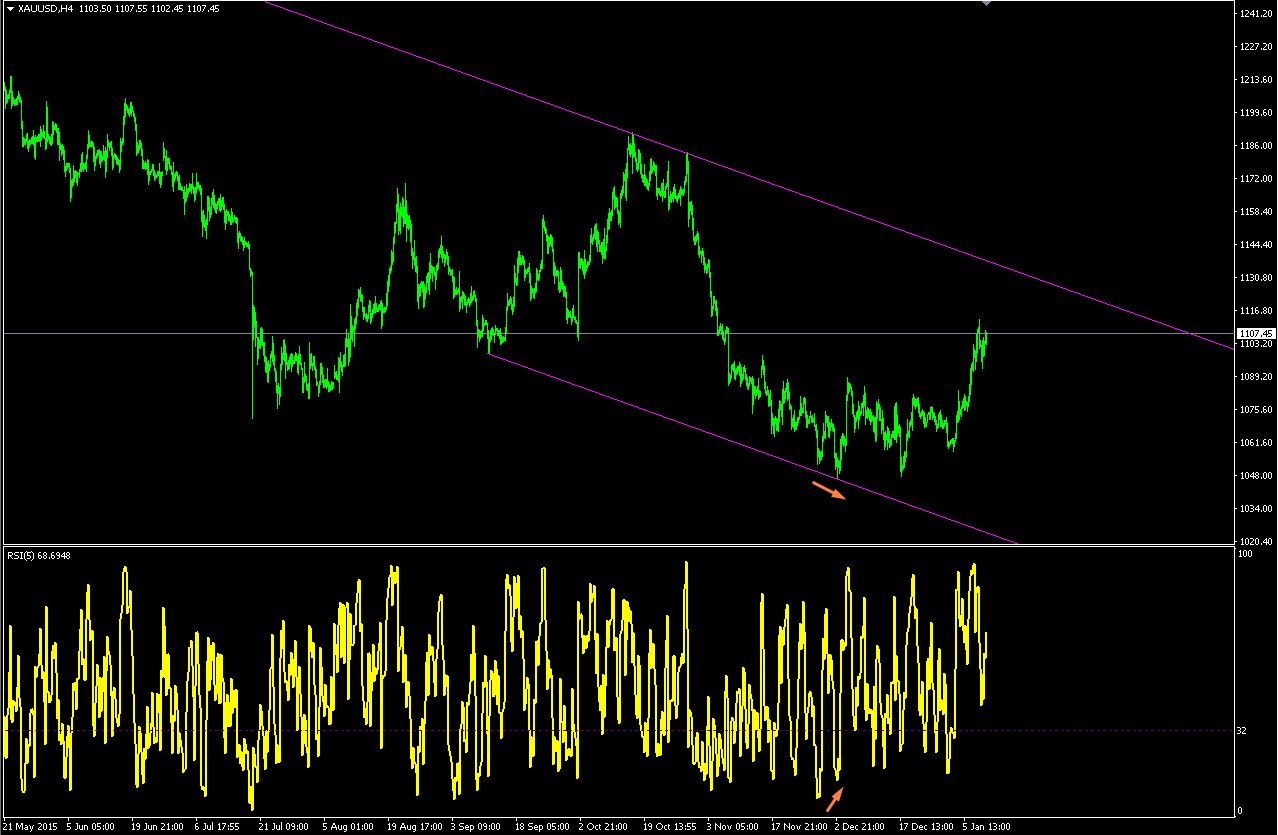Viewport: 1278px width, 835px height.
Task: Click the 19 Jun 21:00 time label
Action: click(x=158, y=827)
